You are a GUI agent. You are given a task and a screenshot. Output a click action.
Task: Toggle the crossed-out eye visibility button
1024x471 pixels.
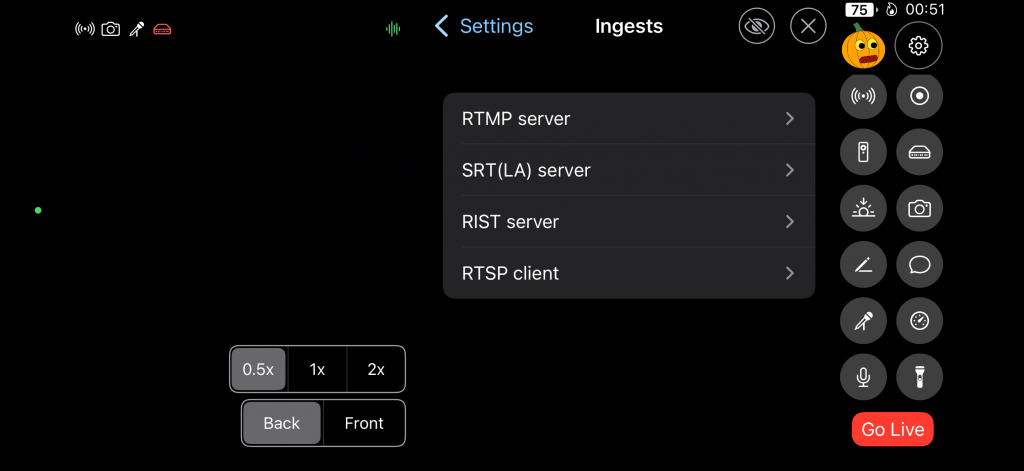coord(757,26)
